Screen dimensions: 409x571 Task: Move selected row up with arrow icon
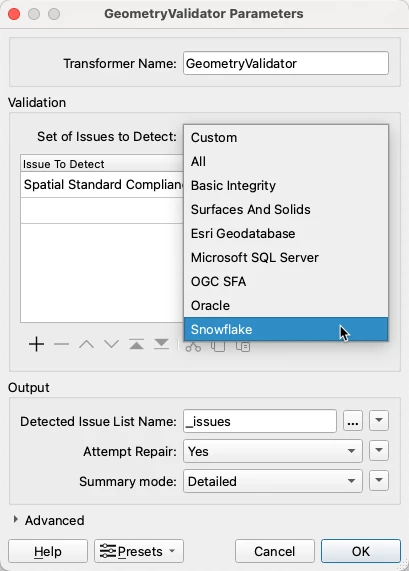[86, 344]
